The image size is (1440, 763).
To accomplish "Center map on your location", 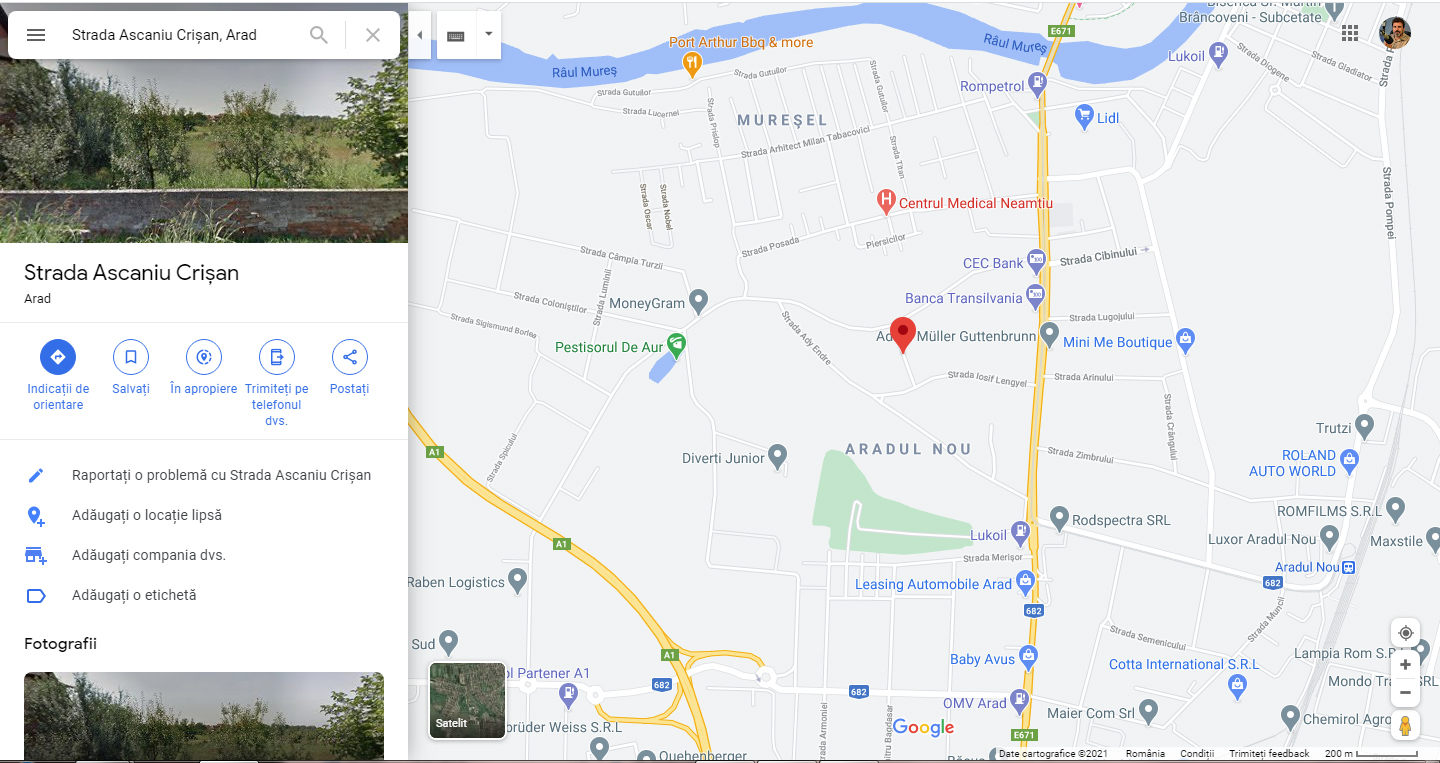I will click(1405, 633).
